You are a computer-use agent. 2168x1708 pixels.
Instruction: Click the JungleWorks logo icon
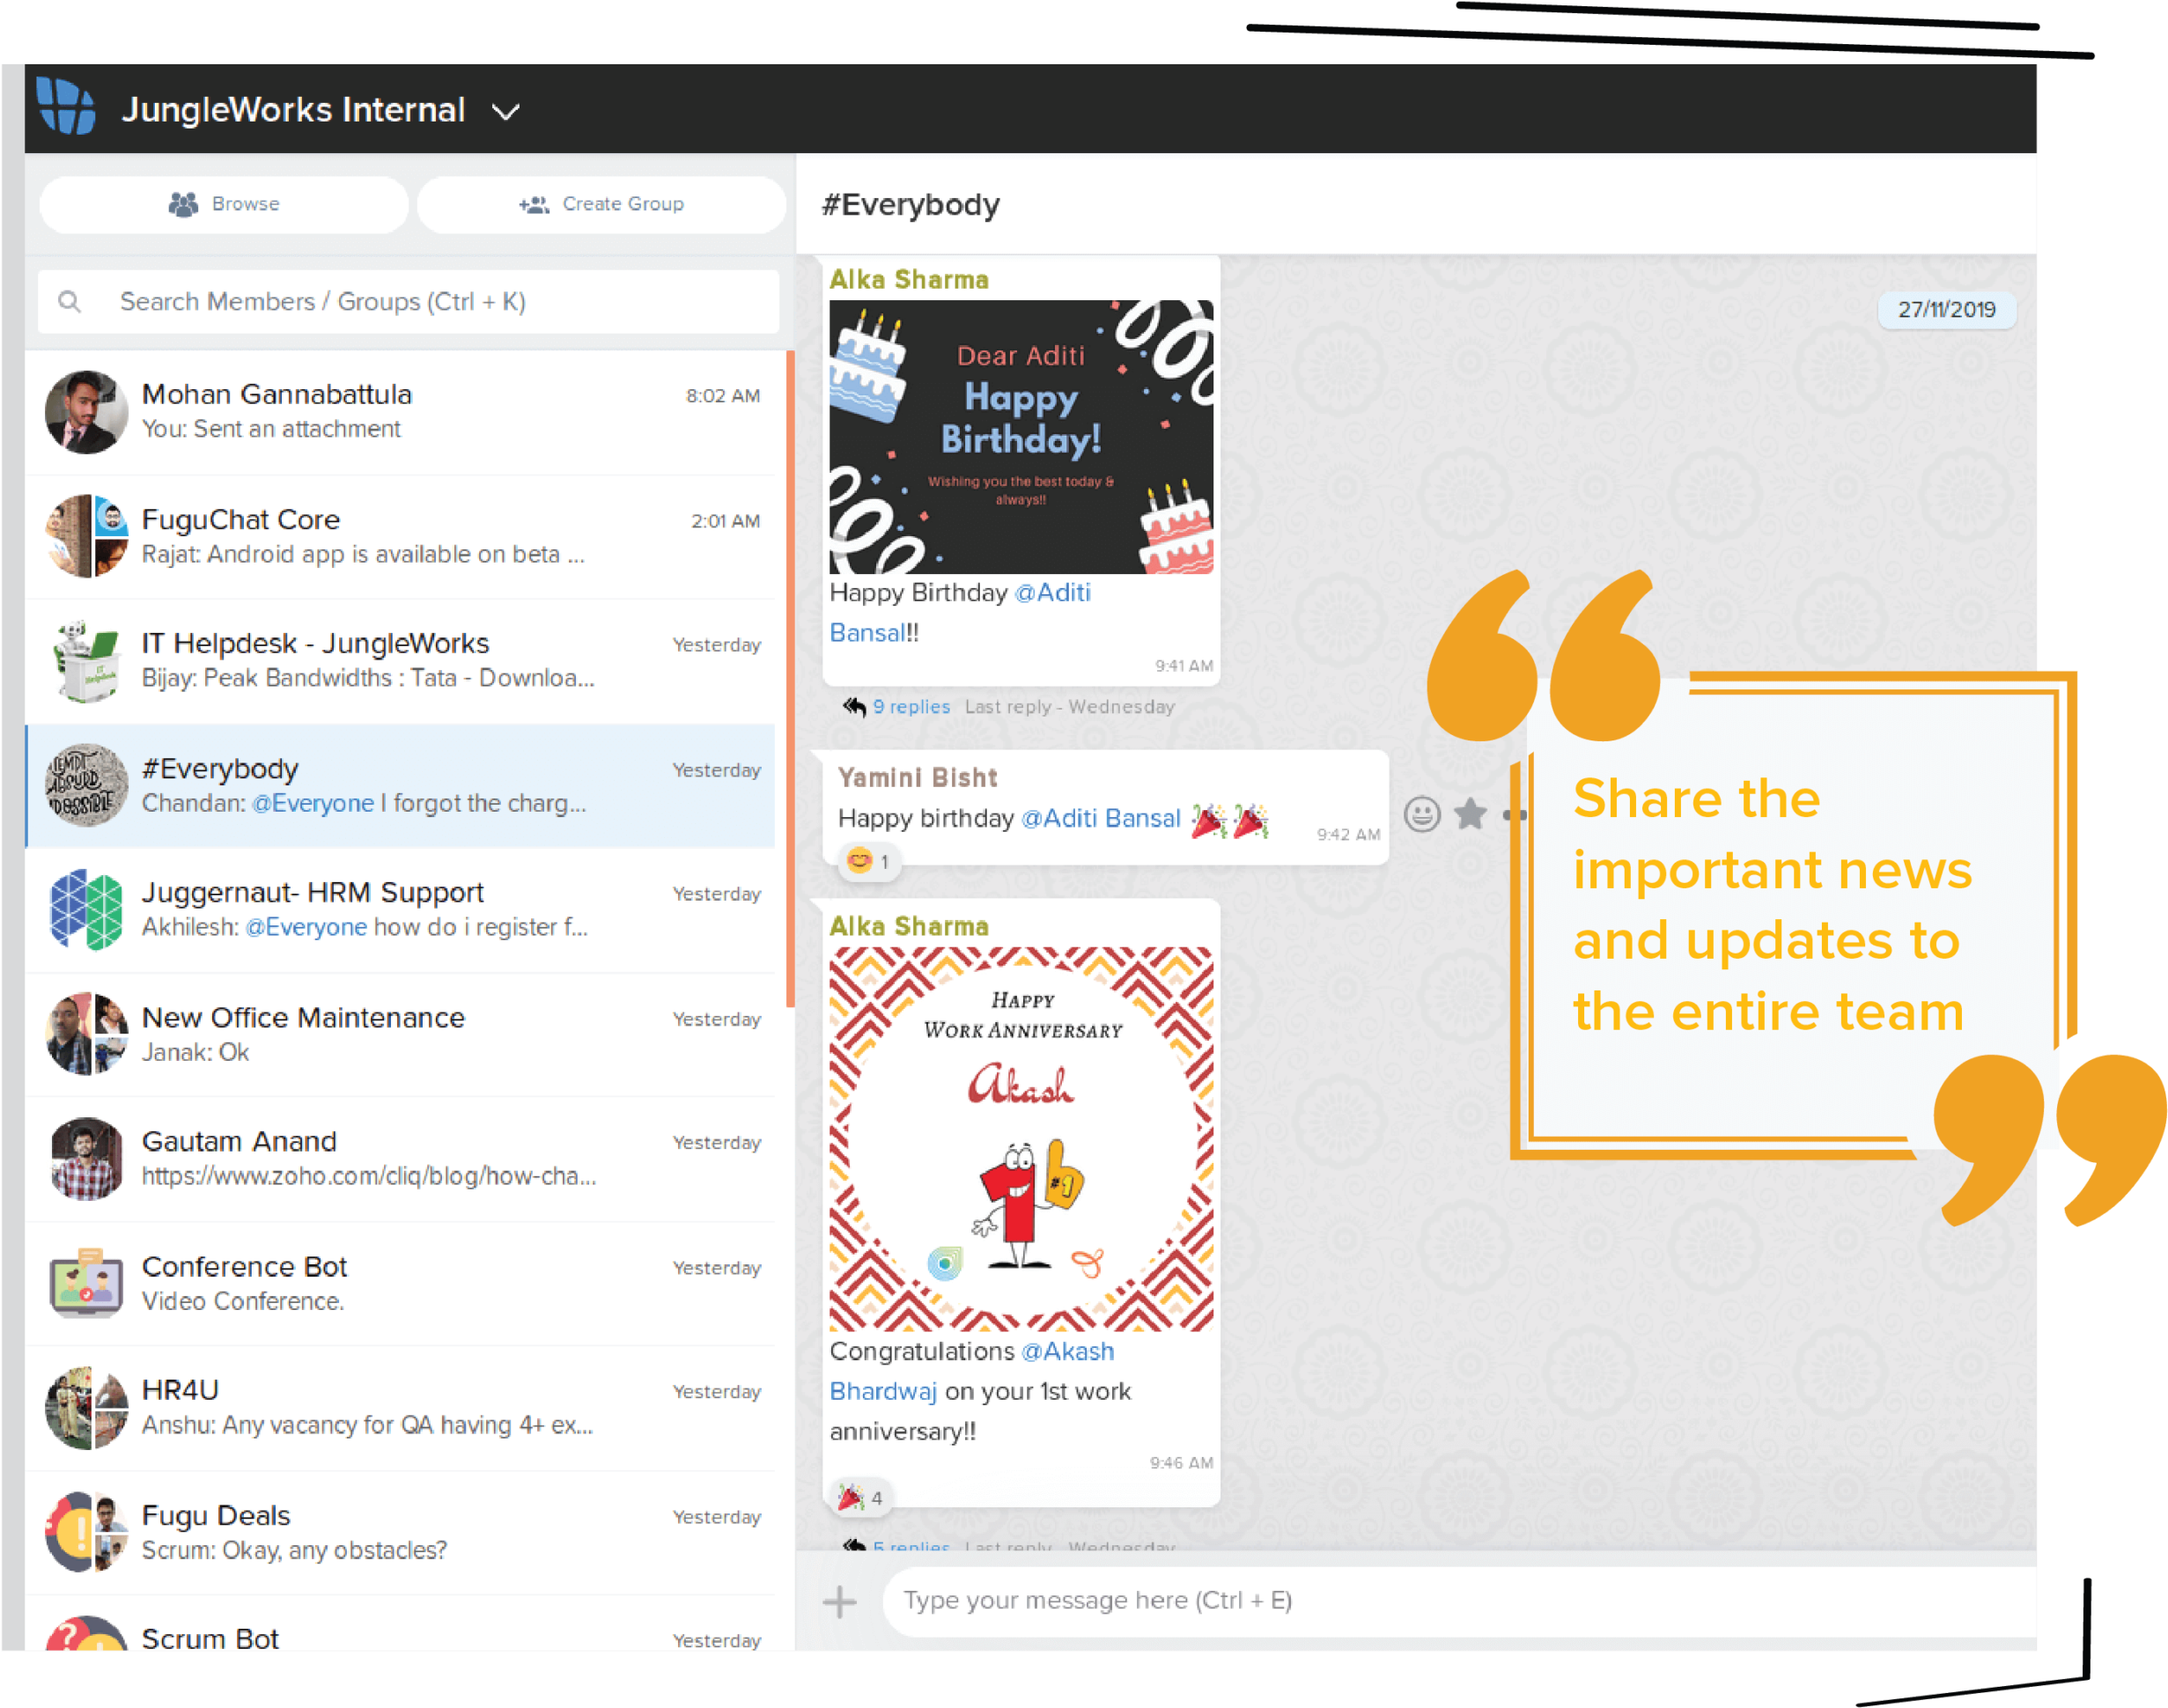click(x=66, y=106)
